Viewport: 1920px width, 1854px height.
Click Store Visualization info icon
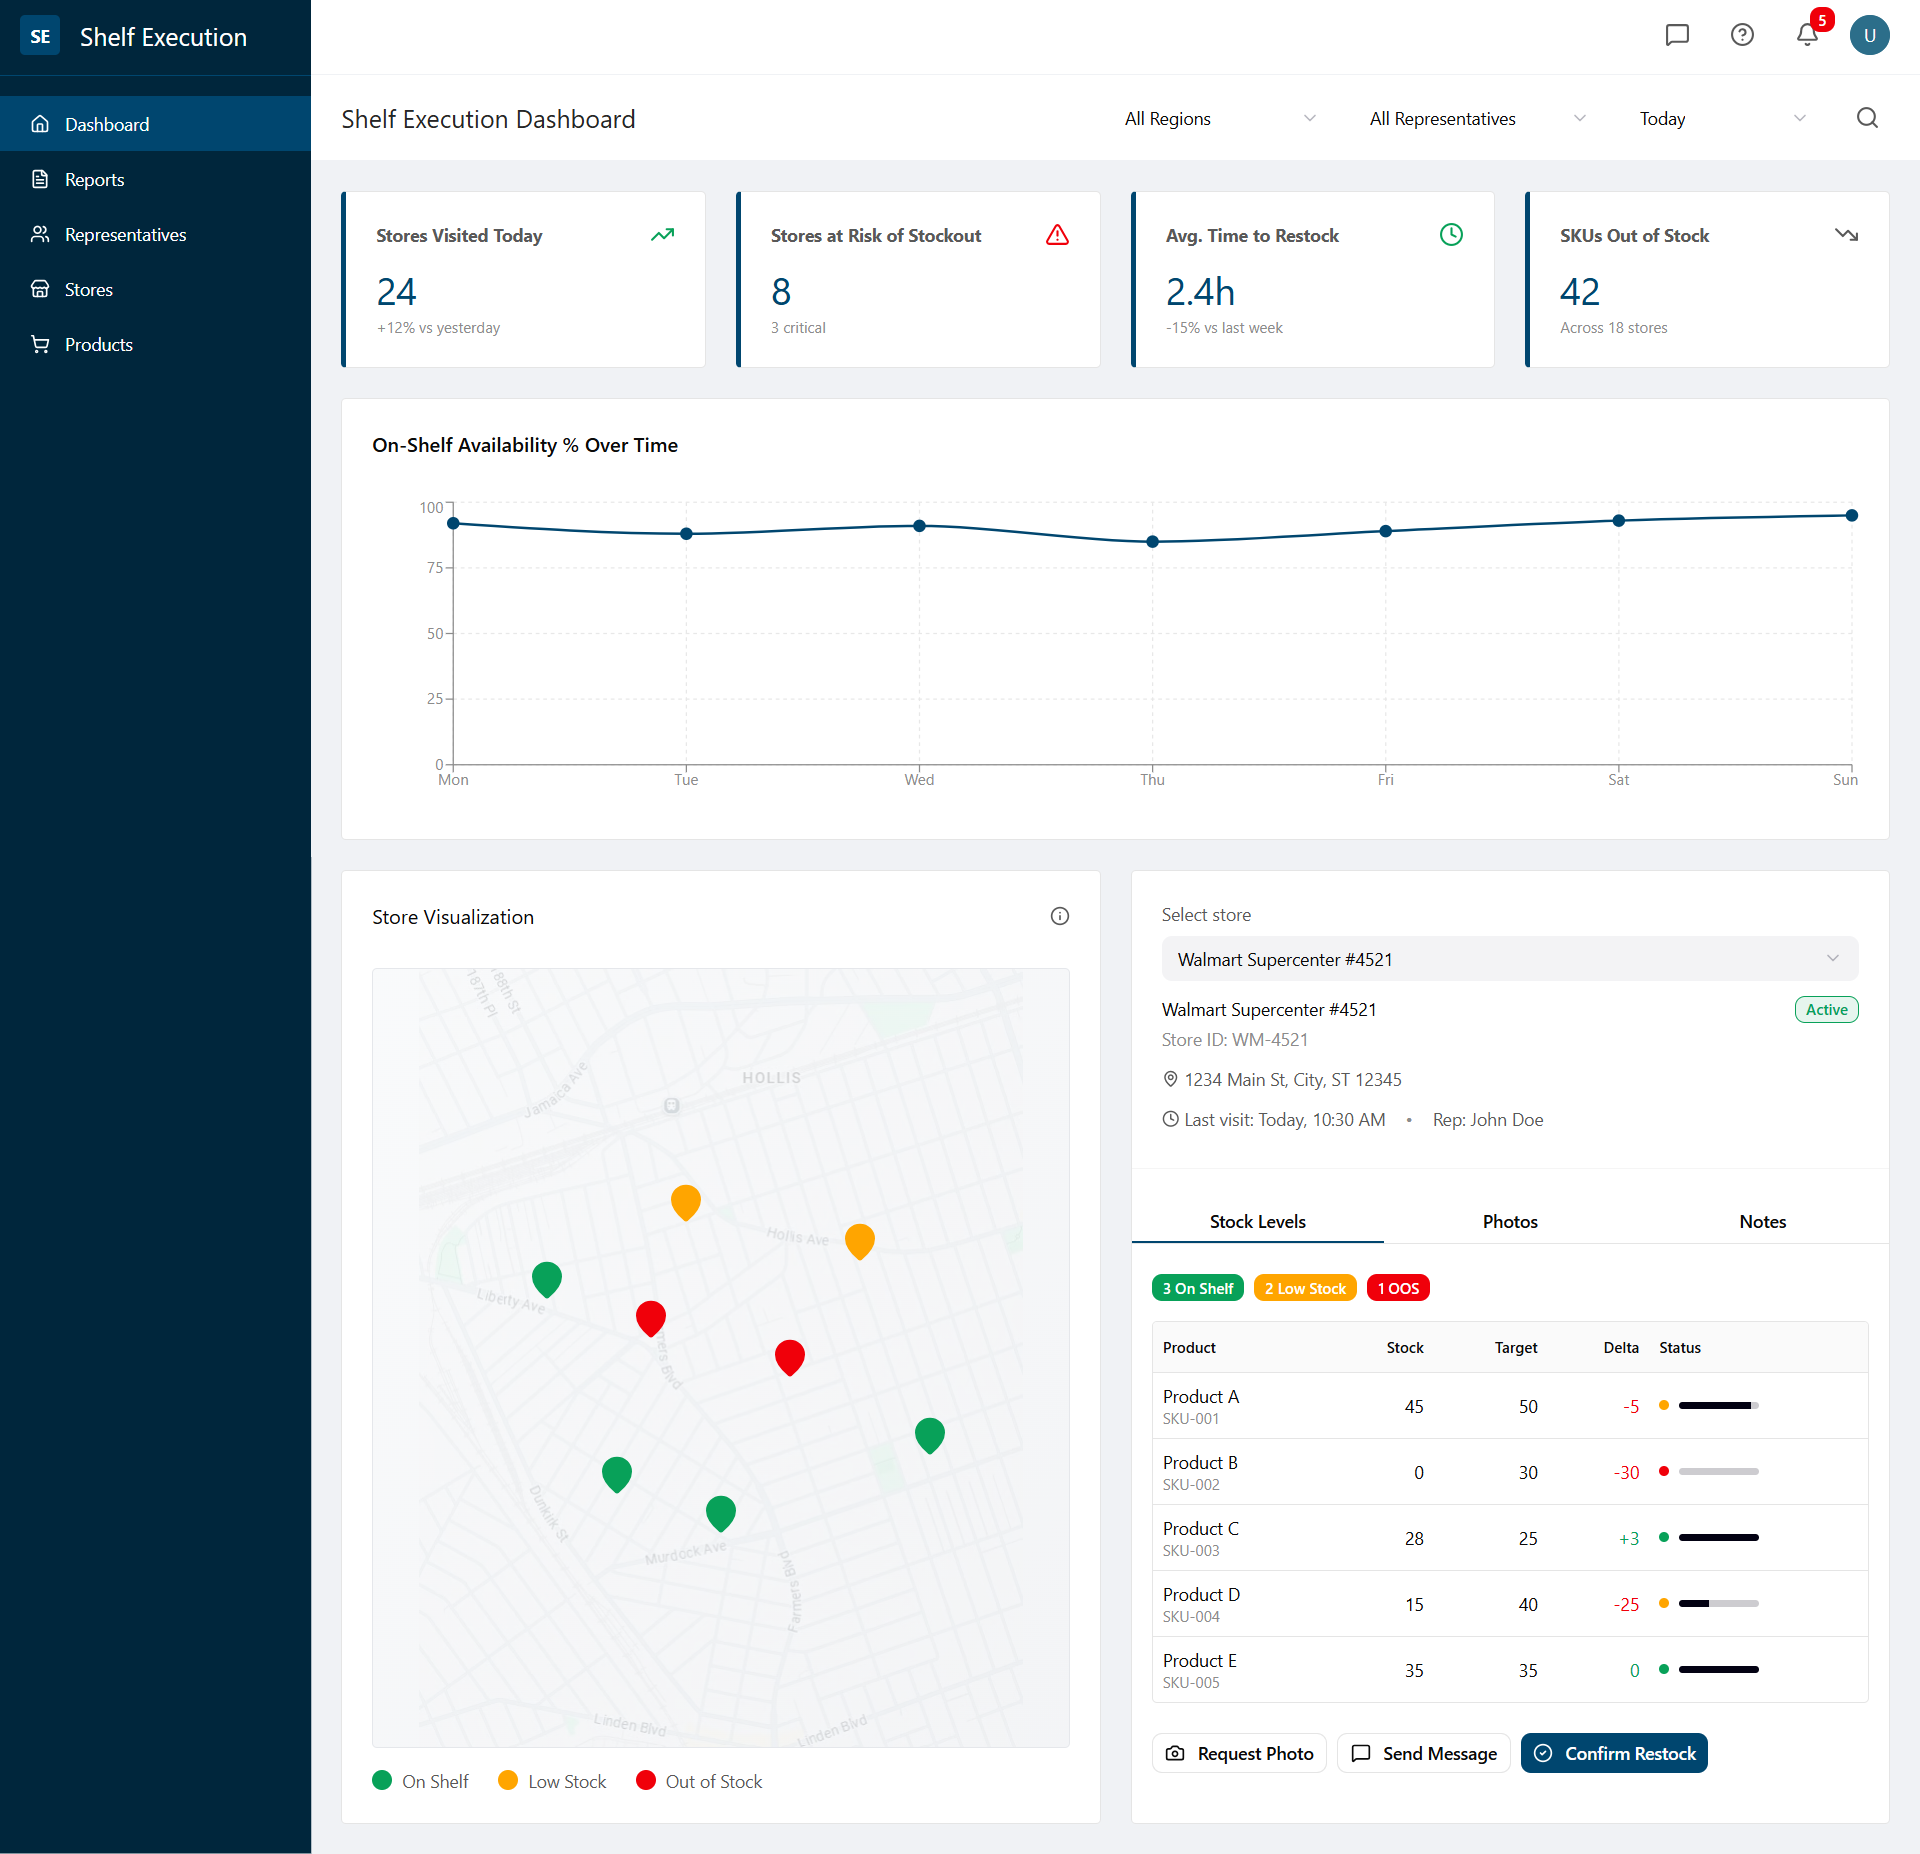[1060, 916]
